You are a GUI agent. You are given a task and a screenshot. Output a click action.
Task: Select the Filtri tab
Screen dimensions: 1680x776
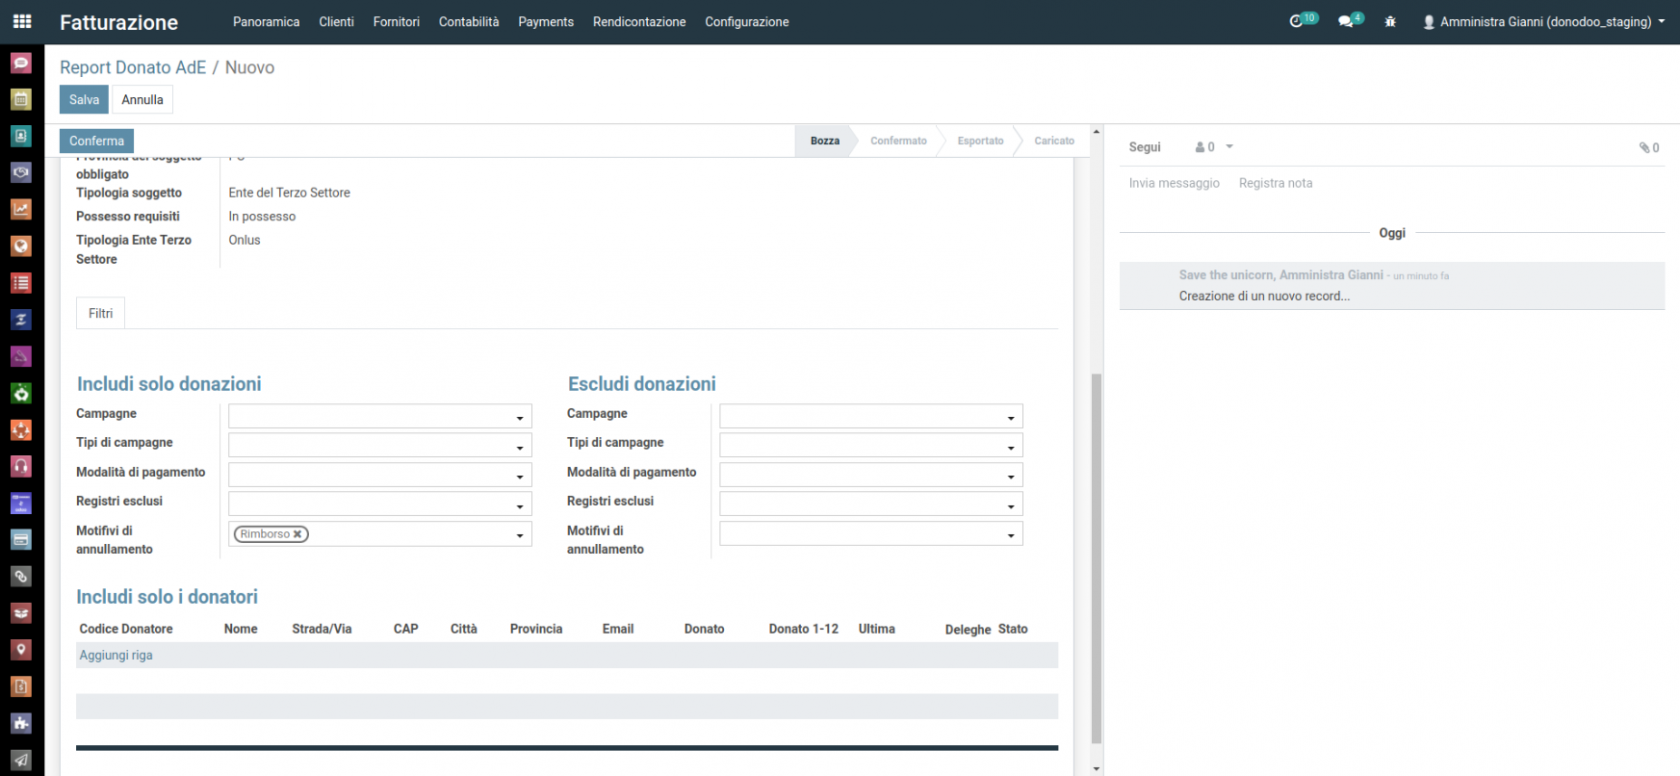click(100, 313)
